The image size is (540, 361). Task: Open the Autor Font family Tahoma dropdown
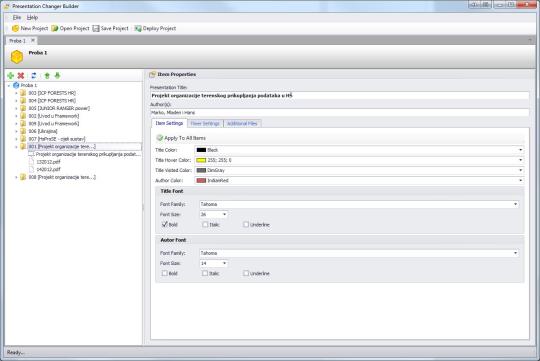pos(516,253)
